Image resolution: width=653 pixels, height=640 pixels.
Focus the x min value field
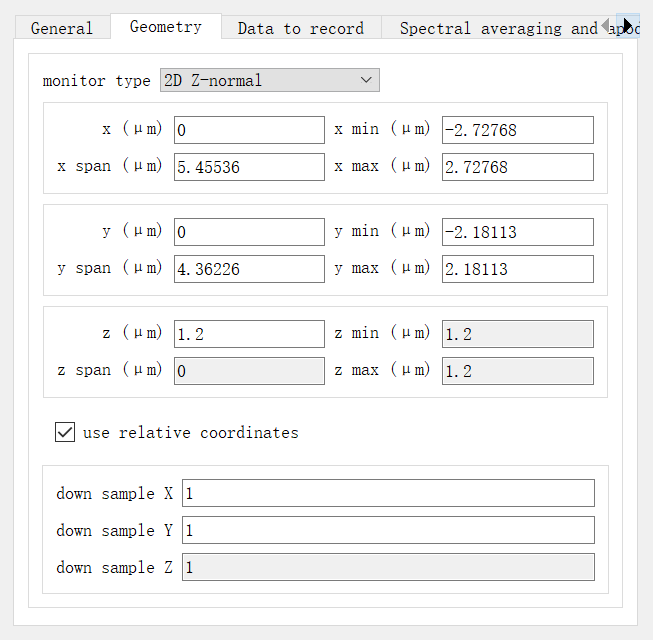517,130
